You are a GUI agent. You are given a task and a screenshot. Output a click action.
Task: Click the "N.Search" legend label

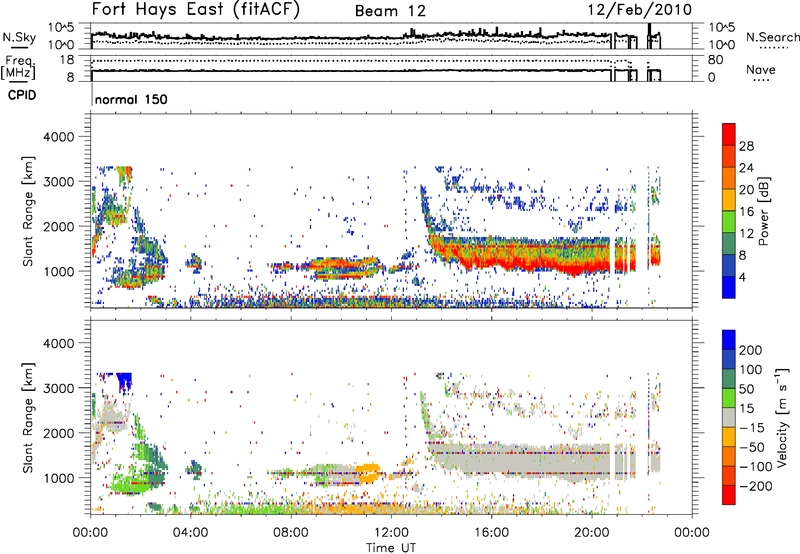(772, 37)
